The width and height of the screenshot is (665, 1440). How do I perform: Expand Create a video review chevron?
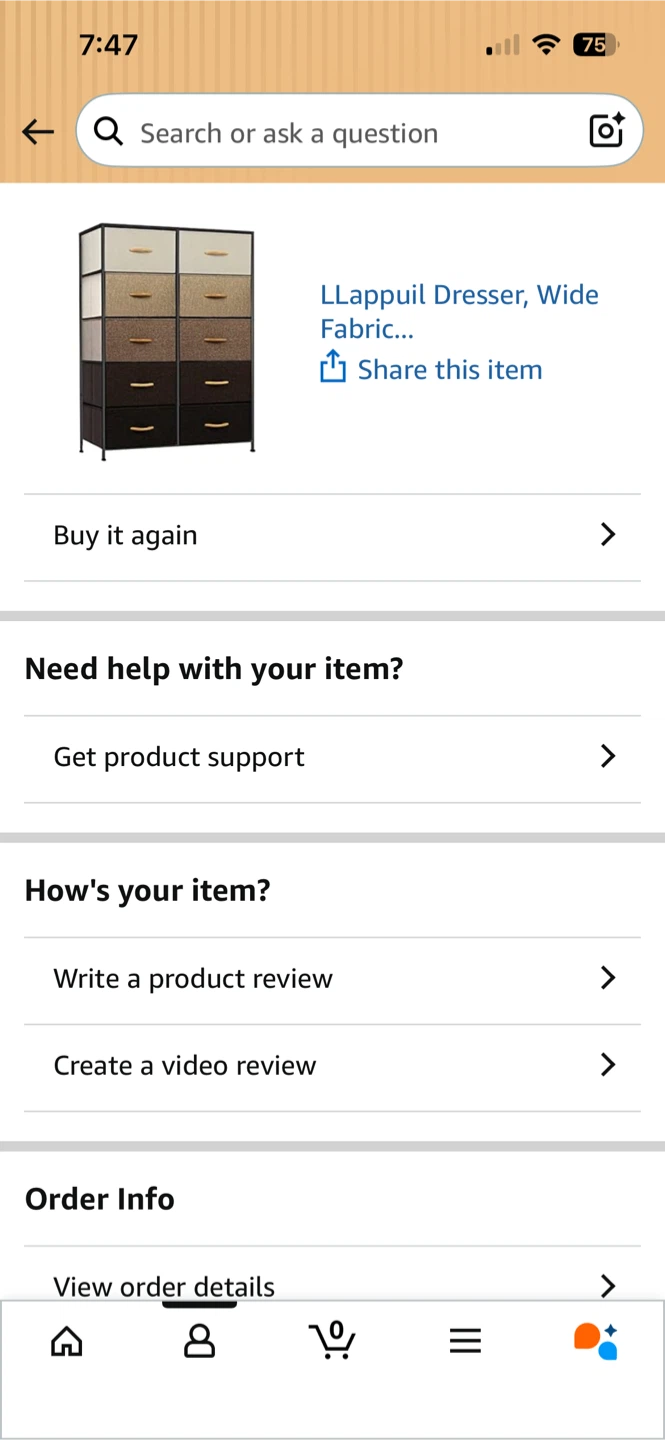[x=607, y=1065]
